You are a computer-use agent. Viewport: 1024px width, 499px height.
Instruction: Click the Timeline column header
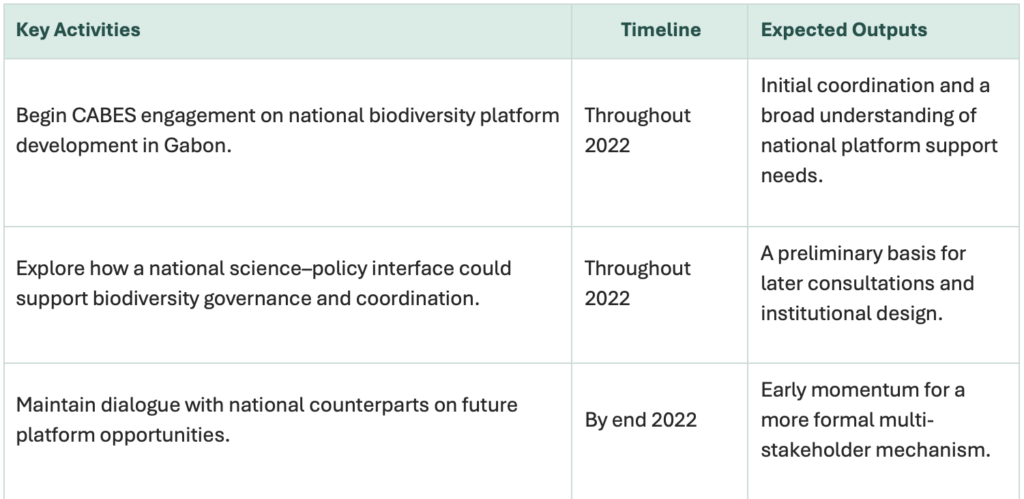[660, 30]
